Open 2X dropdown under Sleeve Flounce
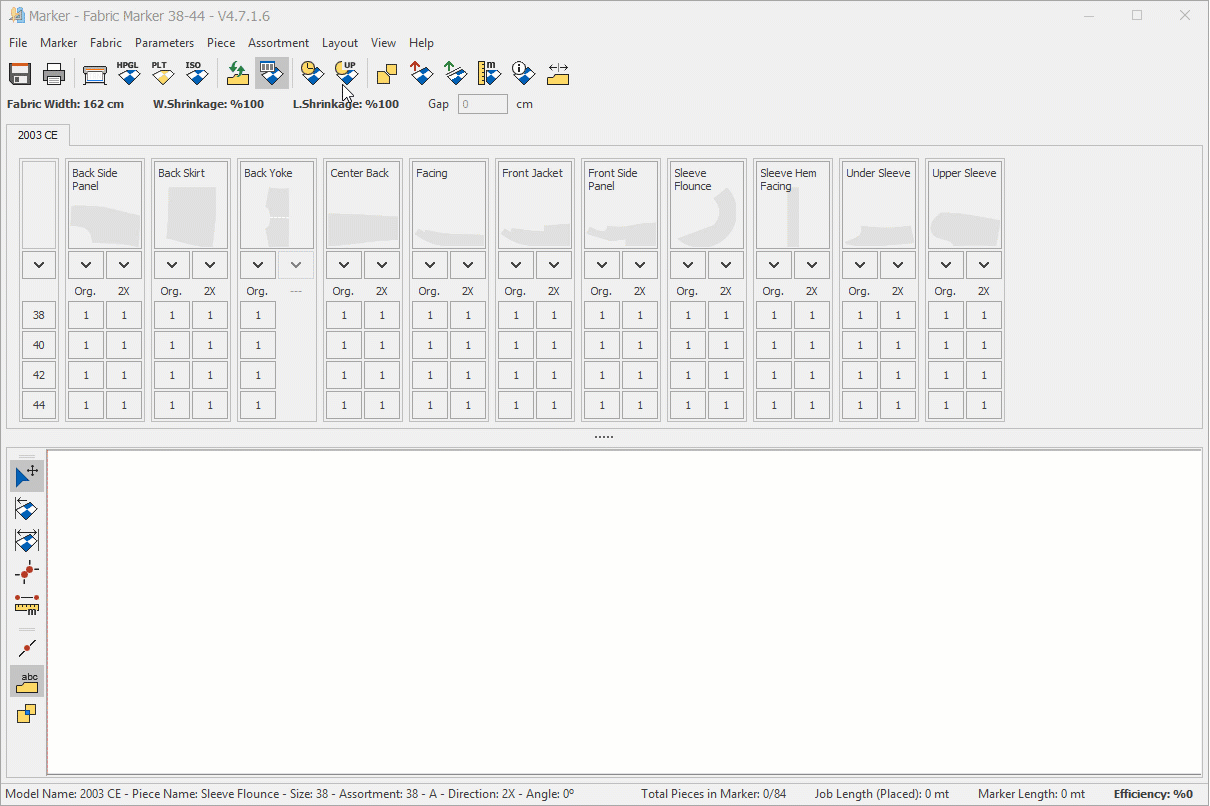Screen dimensions: 1210x806 [x=726, y=265]
